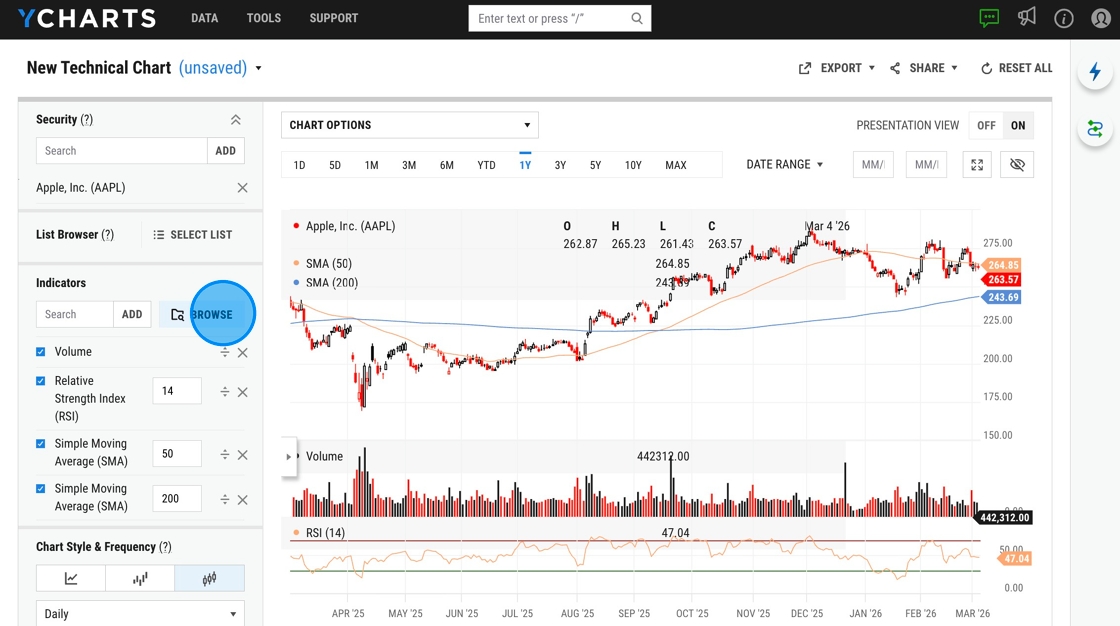Open the Data menu
This screenshot has height=626, width=1120.
coord(204,19)
